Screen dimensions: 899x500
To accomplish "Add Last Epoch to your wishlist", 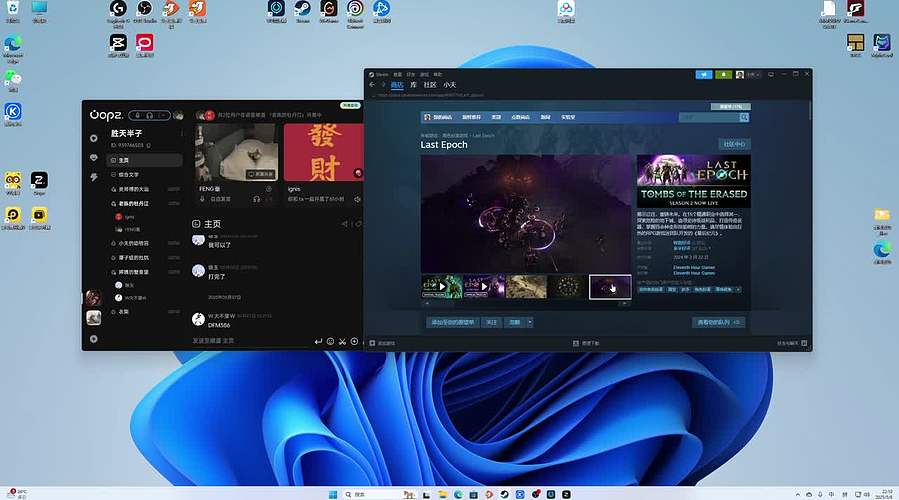I will click(x=452, y=322).
